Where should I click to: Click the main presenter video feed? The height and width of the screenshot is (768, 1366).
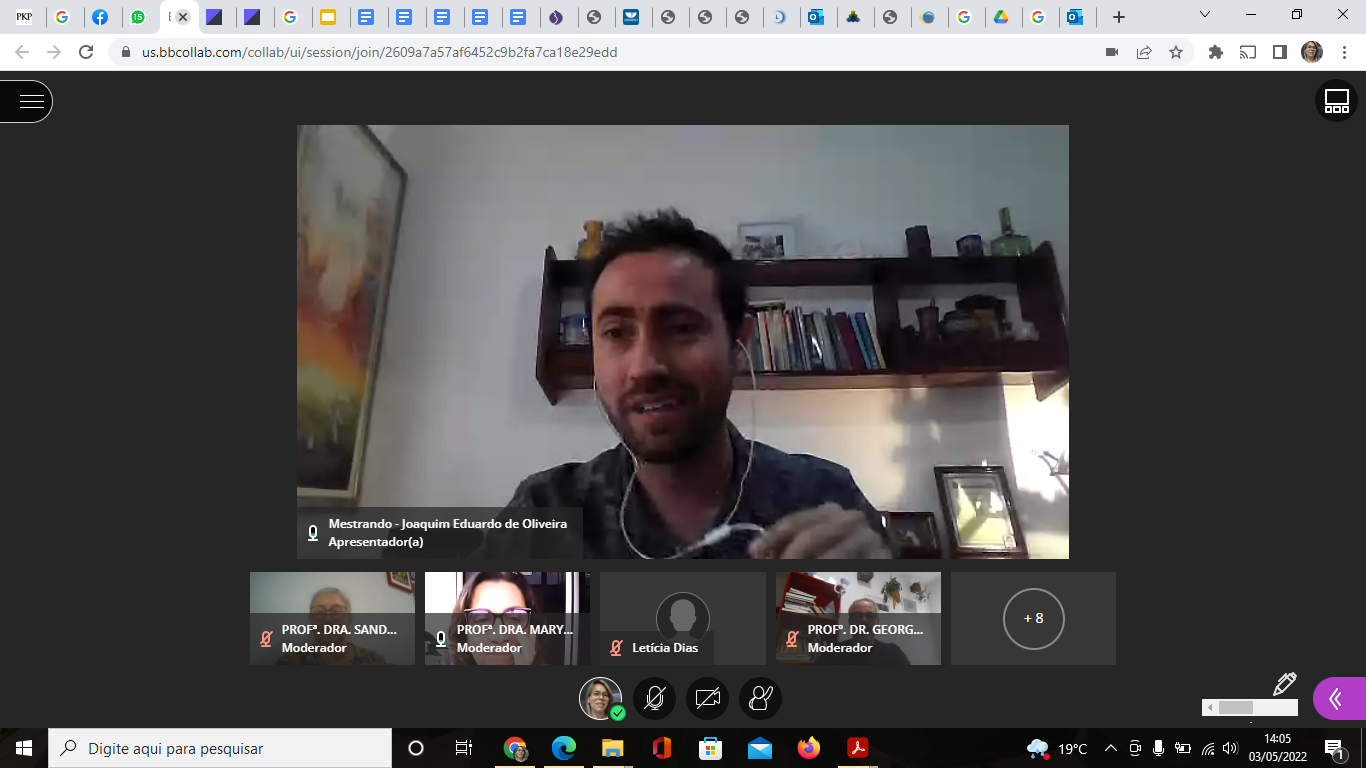pyautogui.click(x=683, y=342)
